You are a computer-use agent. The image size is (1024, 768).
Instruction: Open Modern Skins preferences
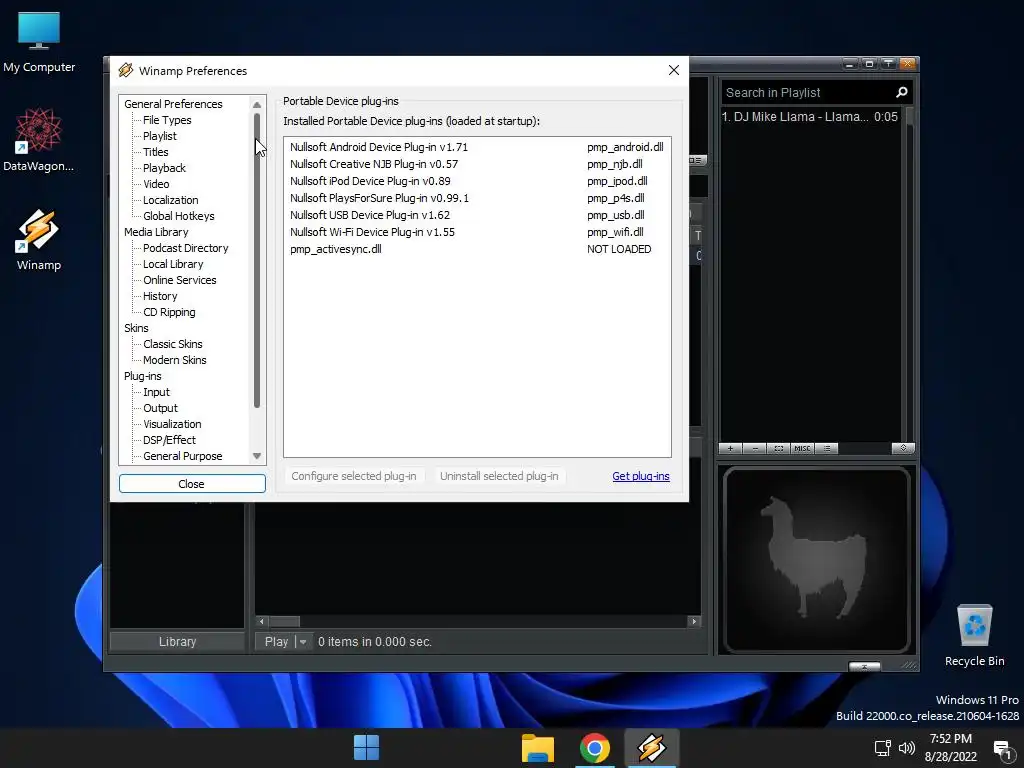click(175, 360)
